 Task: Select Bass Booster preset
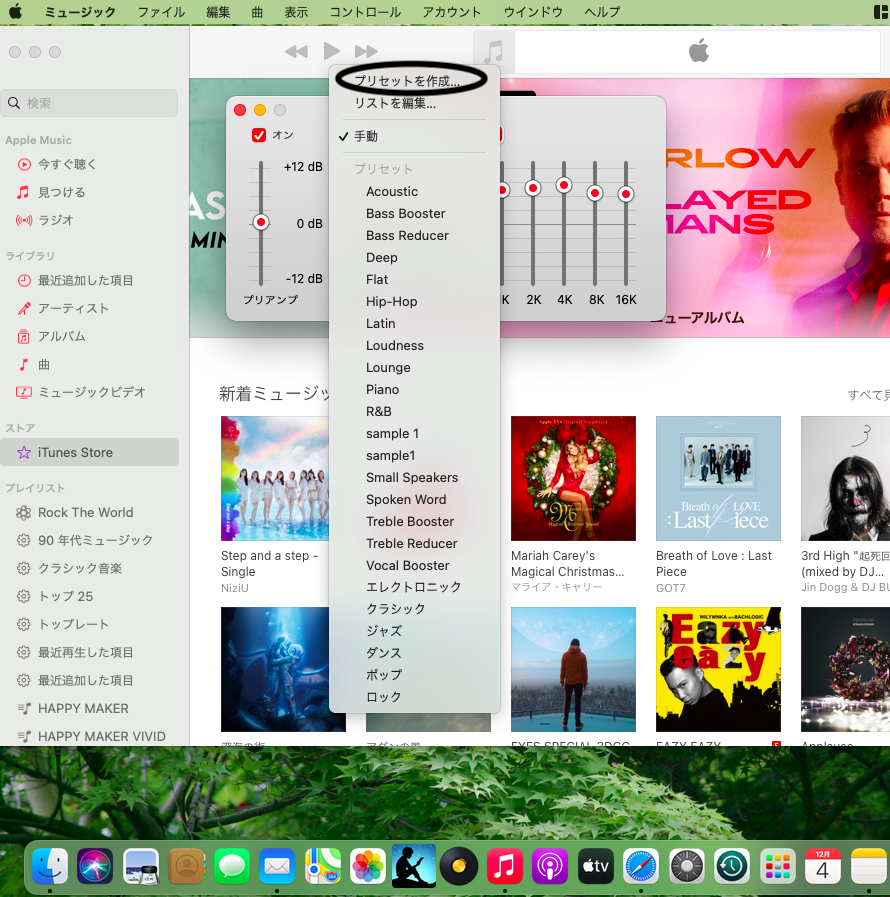(x=414, y=213)
